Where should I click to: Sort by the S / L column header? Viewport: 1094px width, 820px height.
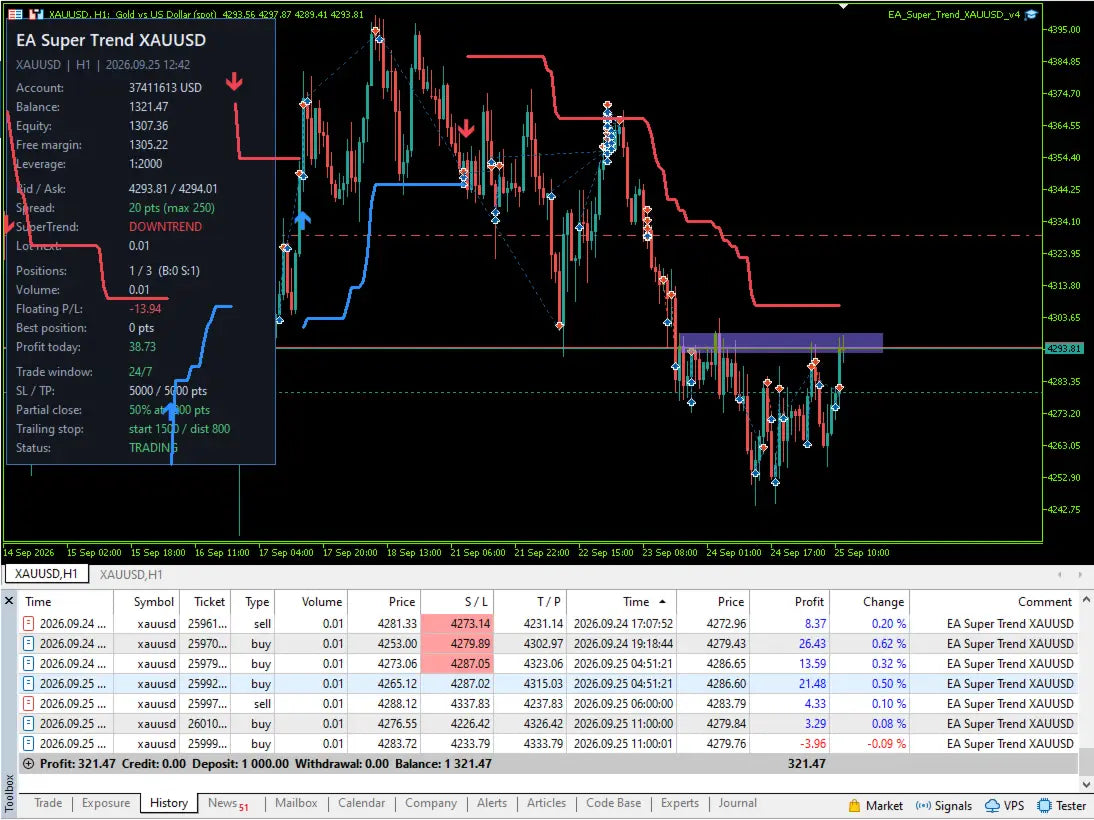click(x=456, y=602)
